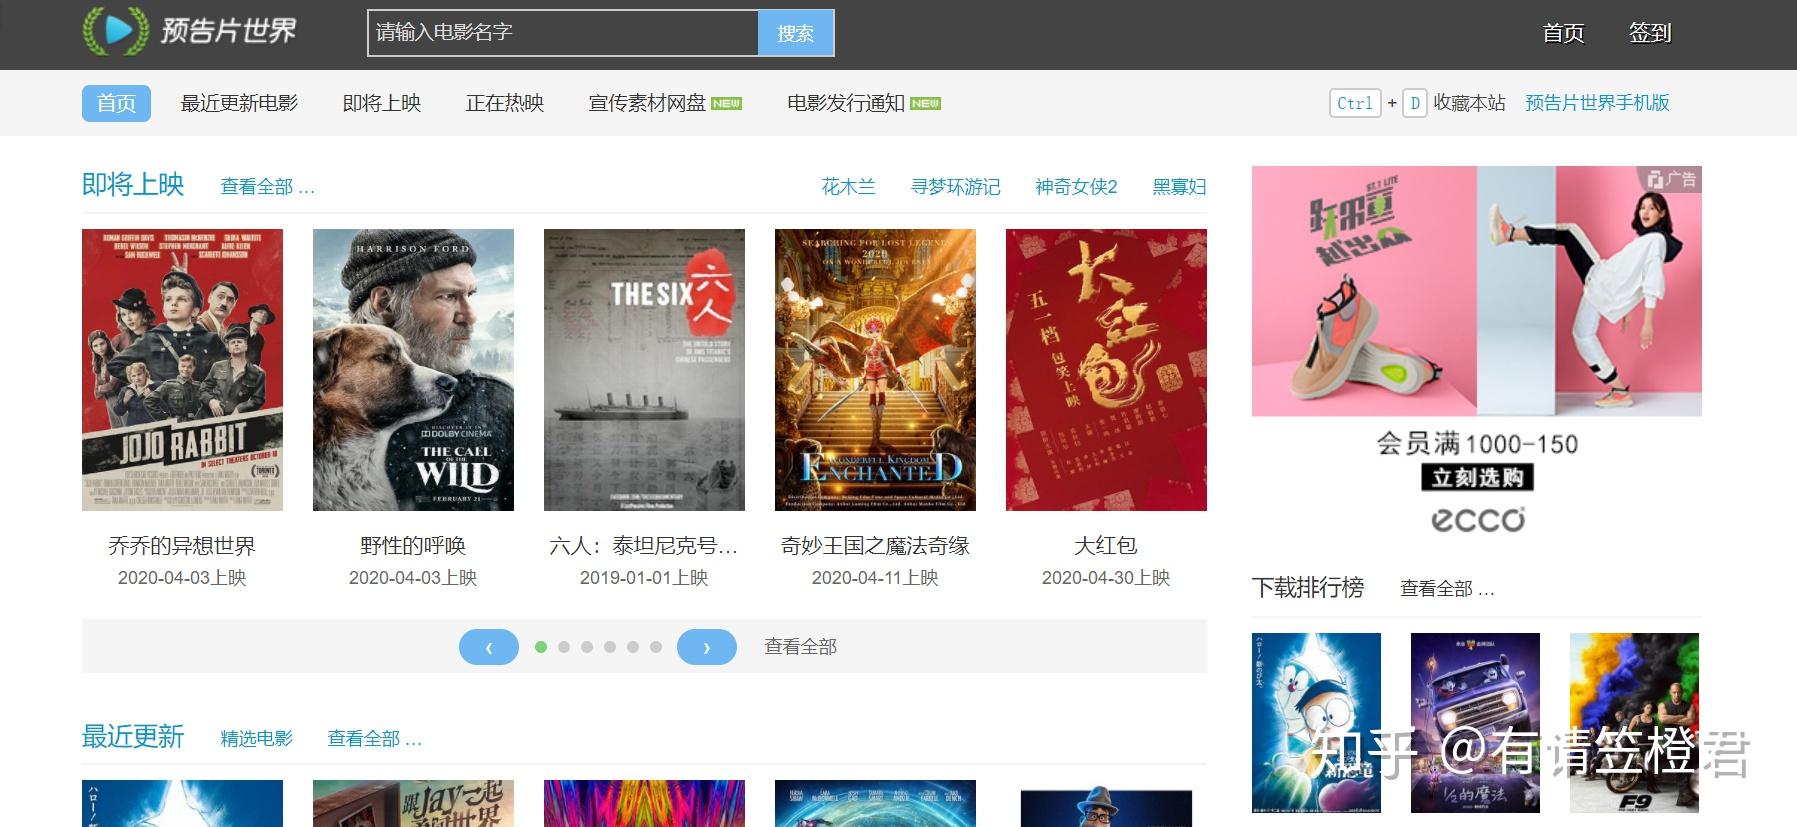Open the 电影发行通知 navigation tab
The image size is (1797, 827).
point(846,103)
